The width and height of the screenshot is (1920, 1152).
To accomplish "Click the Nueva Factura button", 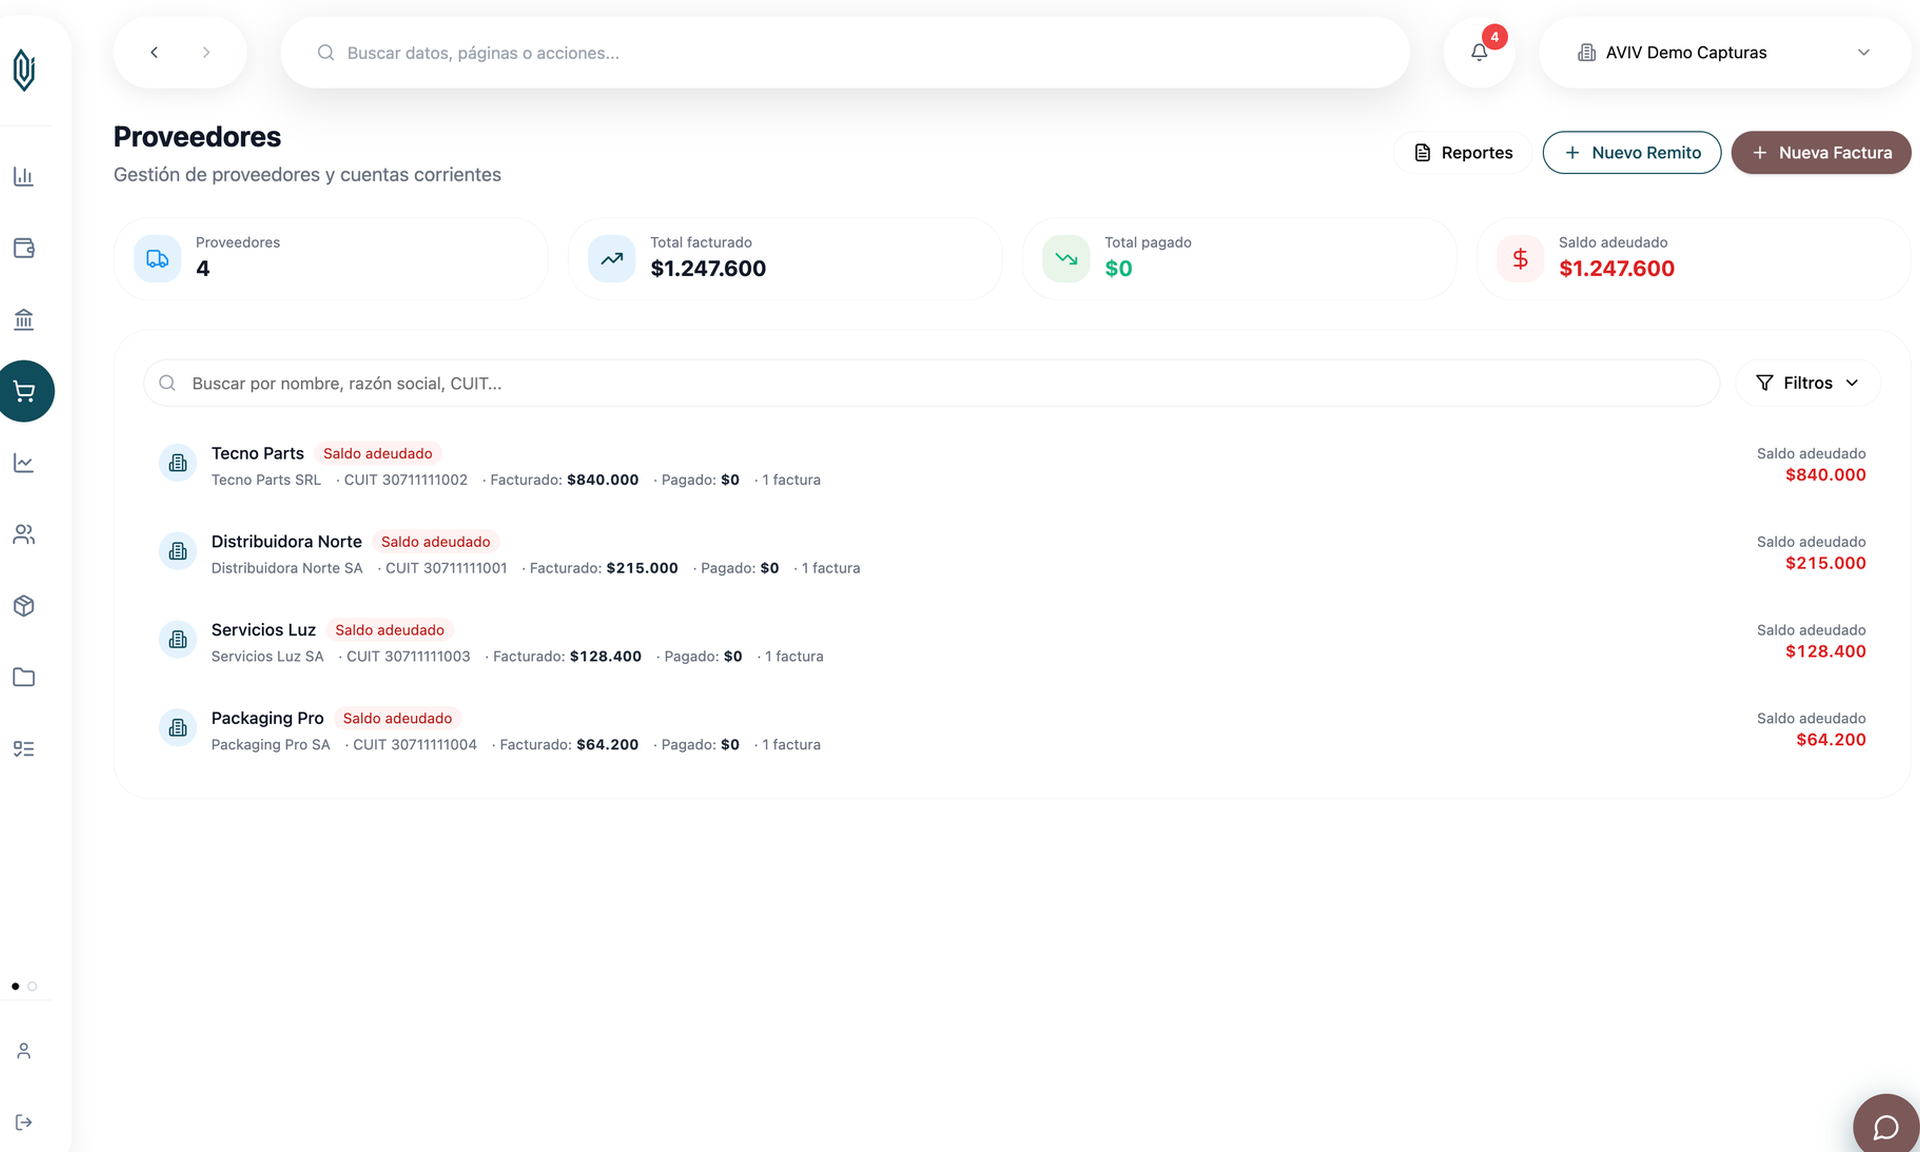I will [x=1821, y=152].
